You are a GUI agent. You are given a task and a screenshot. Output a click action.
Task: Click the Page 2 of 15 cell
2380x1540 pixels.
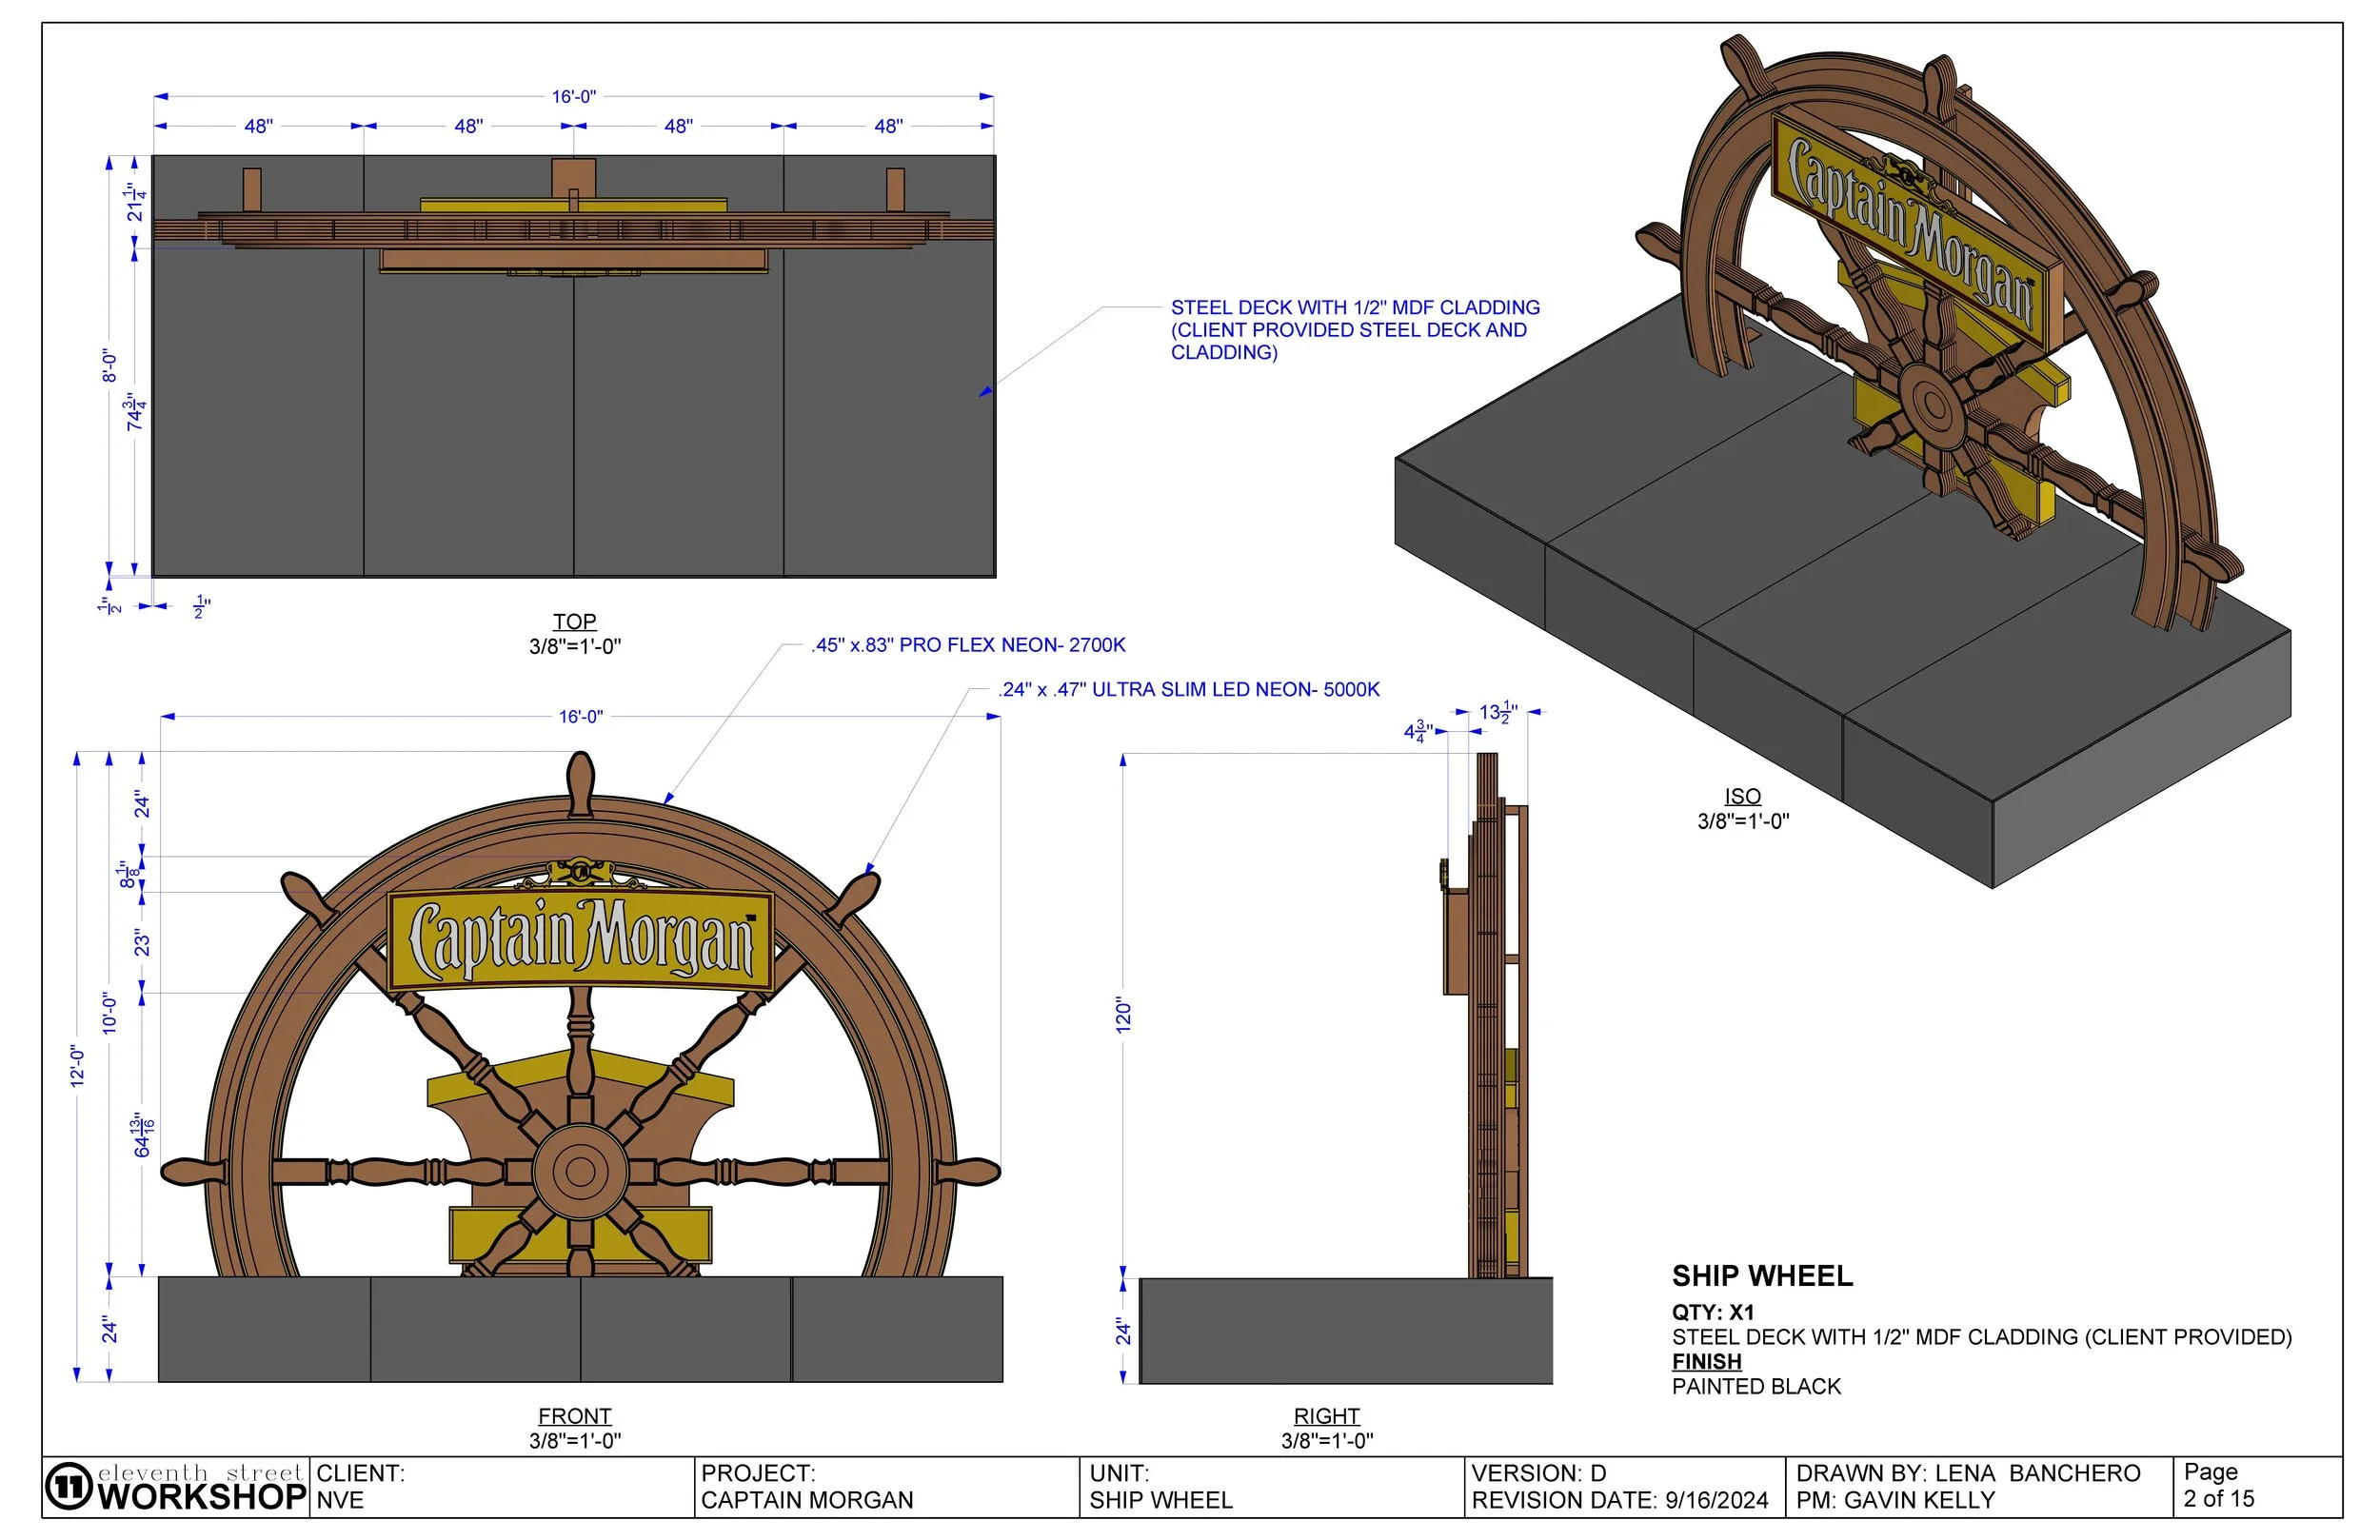click(2218, 1486)
